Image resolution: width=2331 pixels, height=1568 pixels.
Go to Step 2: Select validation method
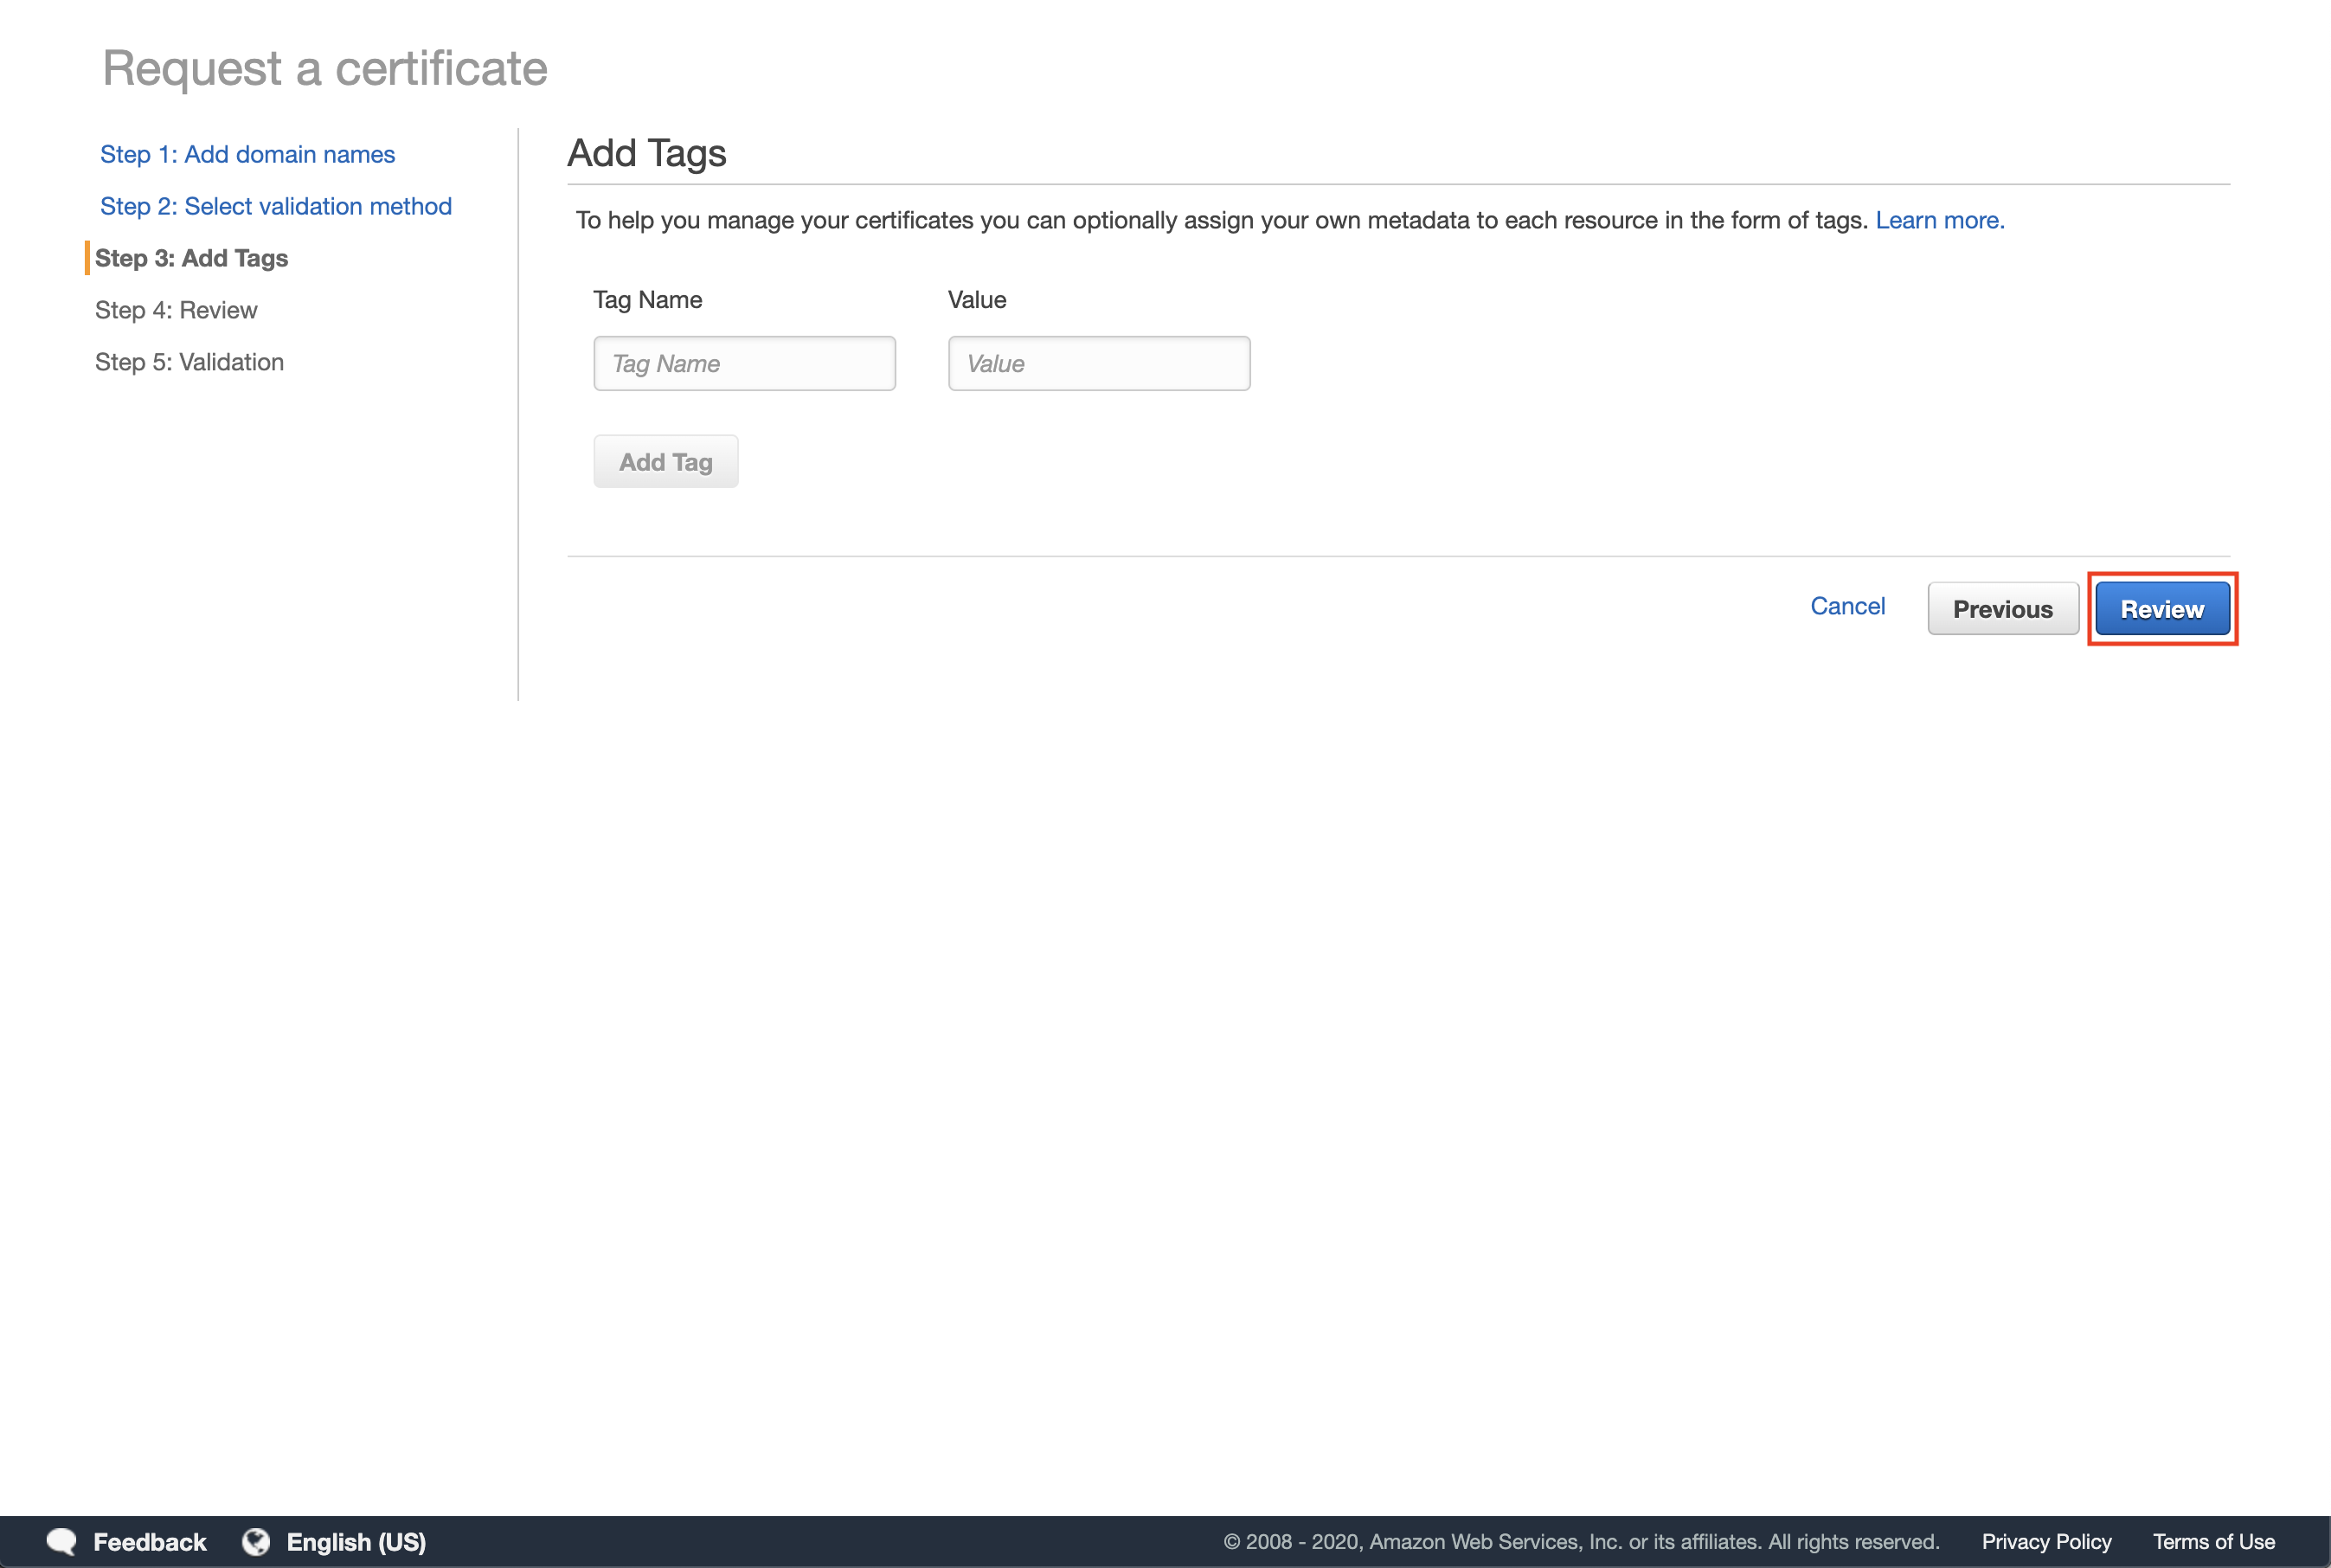click(x=275, y=206)
